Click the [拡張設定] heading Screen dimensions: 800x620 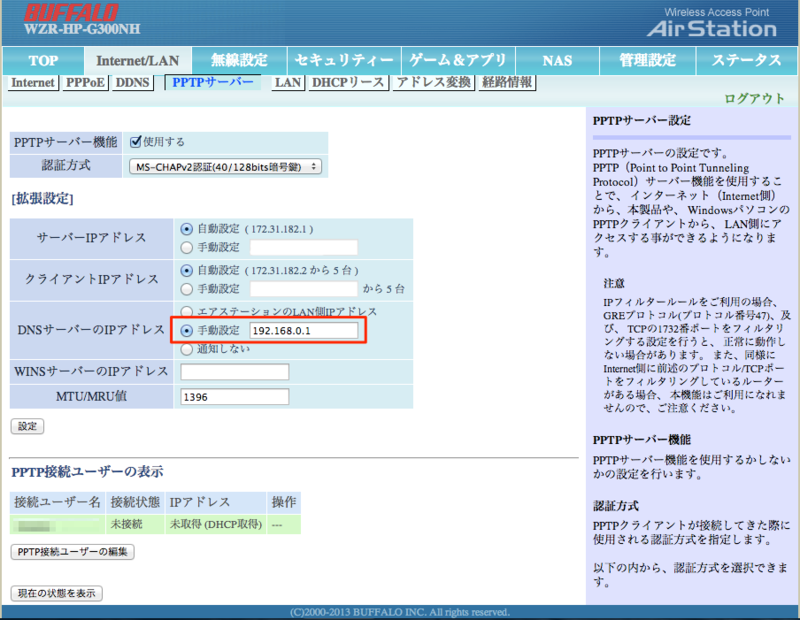42,199
